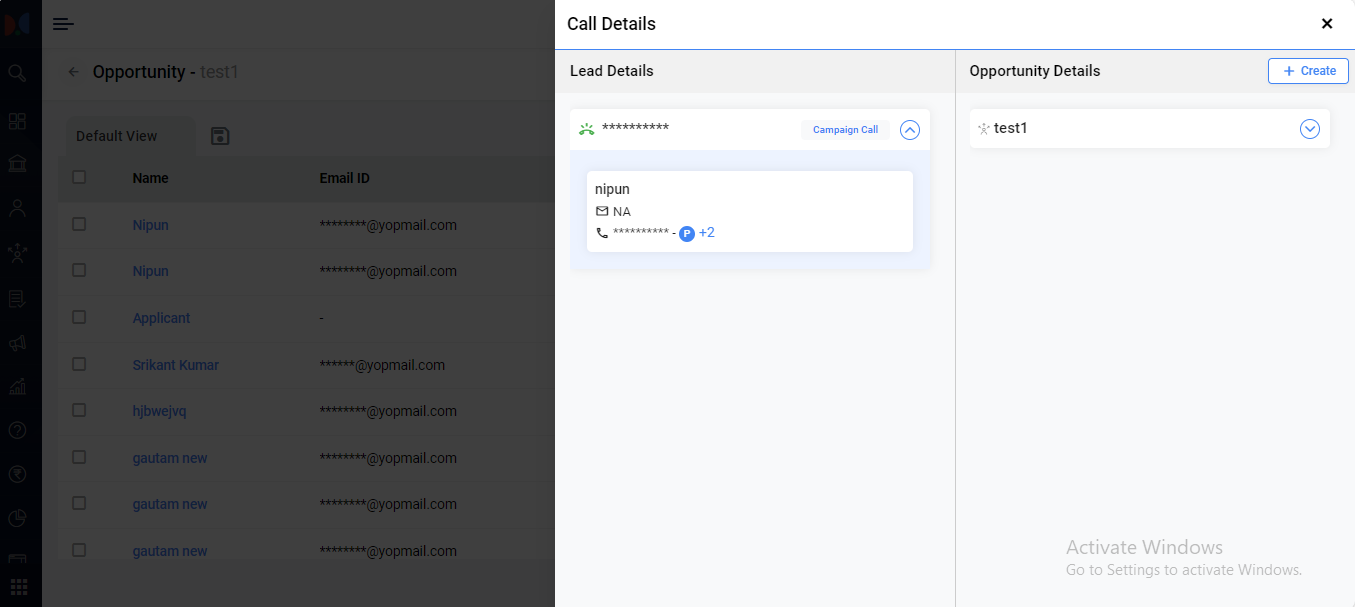Click the megaphone marketing icon in sidebar
This screenshot has height=607, width=1355.
(x=17, y=343)
